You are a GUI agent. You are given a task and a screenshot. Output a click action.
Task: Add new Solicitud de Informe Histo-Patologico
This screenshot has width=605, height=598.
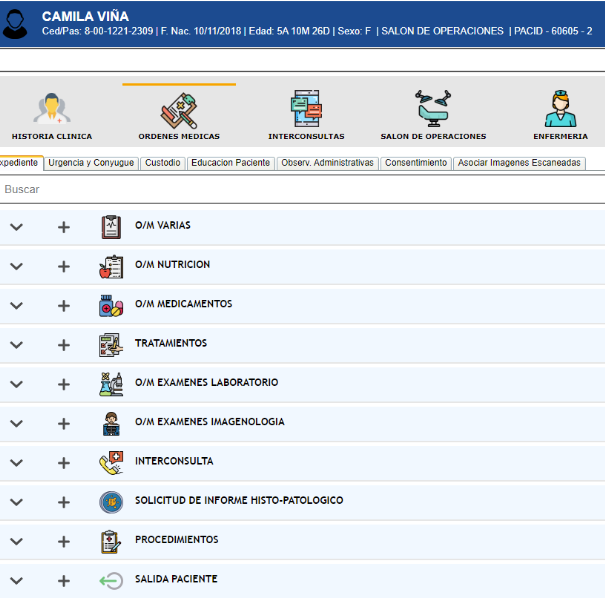pyautogui.click(x=64, y=502)
